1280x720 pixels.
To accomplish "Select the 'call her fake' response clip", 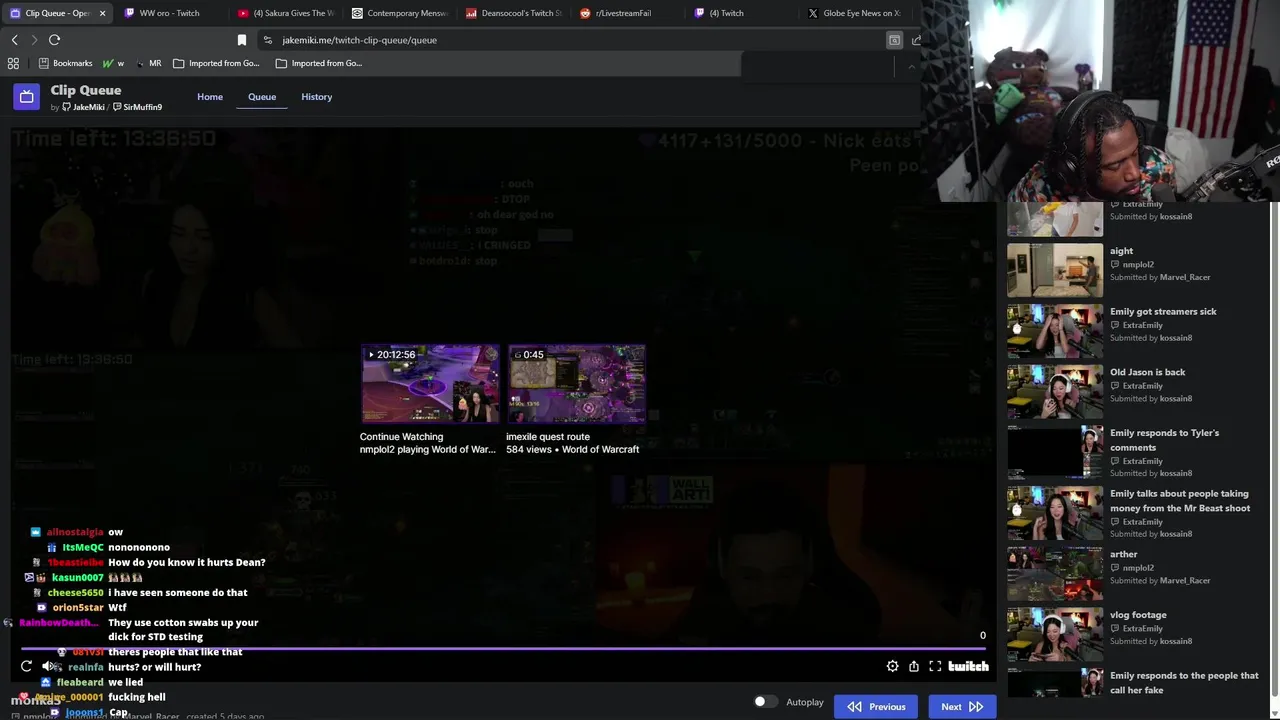I will (x=1136, y=683).
